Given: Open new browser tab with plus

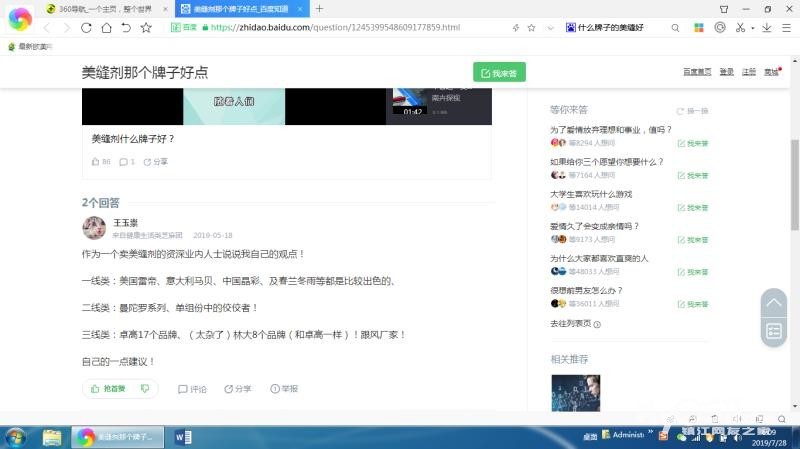Looking at the screenshot, I should (319, 8).
